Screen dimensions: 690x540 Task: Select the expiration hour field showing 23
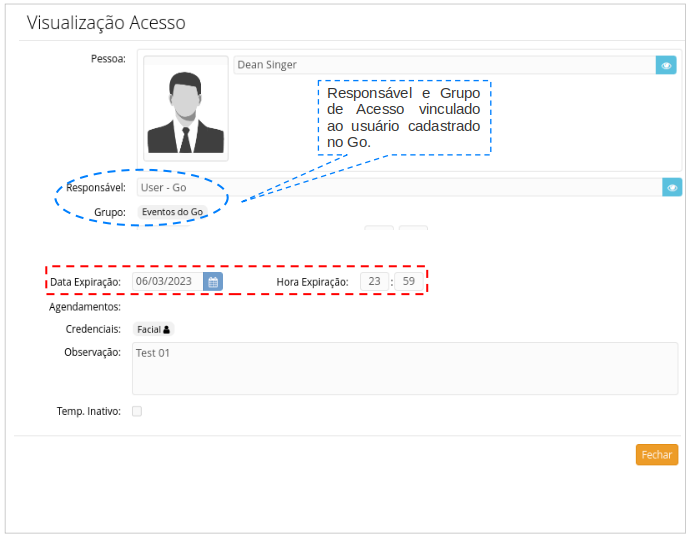(x=374, y=282)
